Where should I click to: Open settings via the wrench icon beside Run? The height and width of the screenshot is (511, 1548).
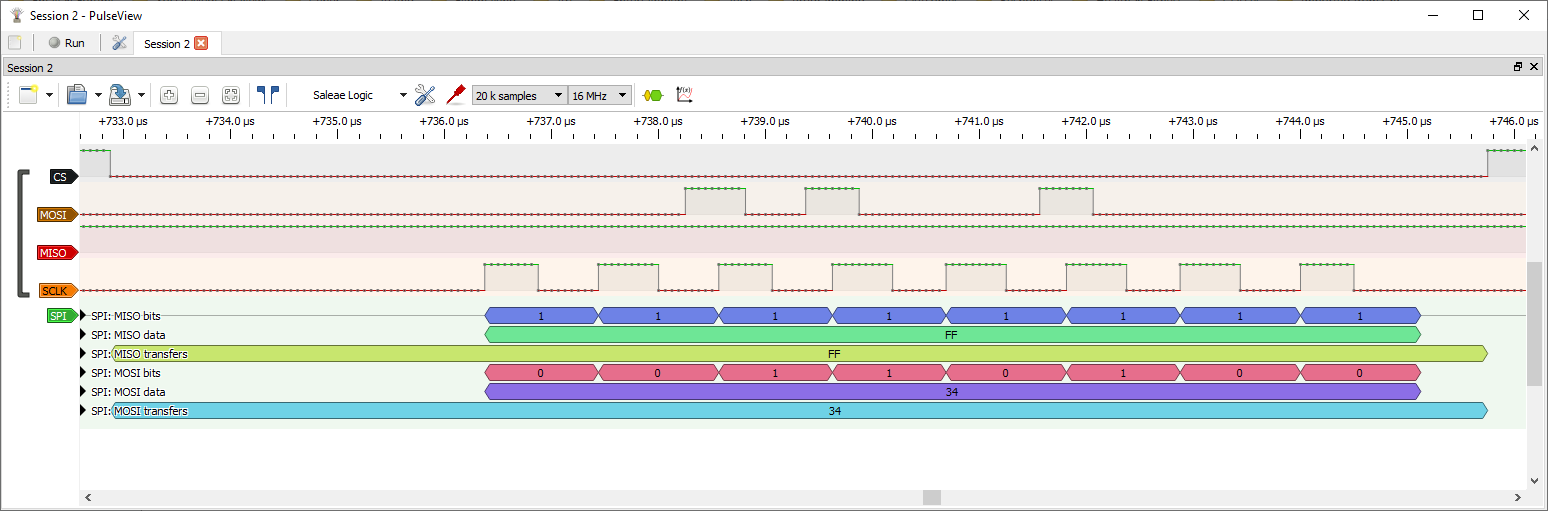click(119, 43)
